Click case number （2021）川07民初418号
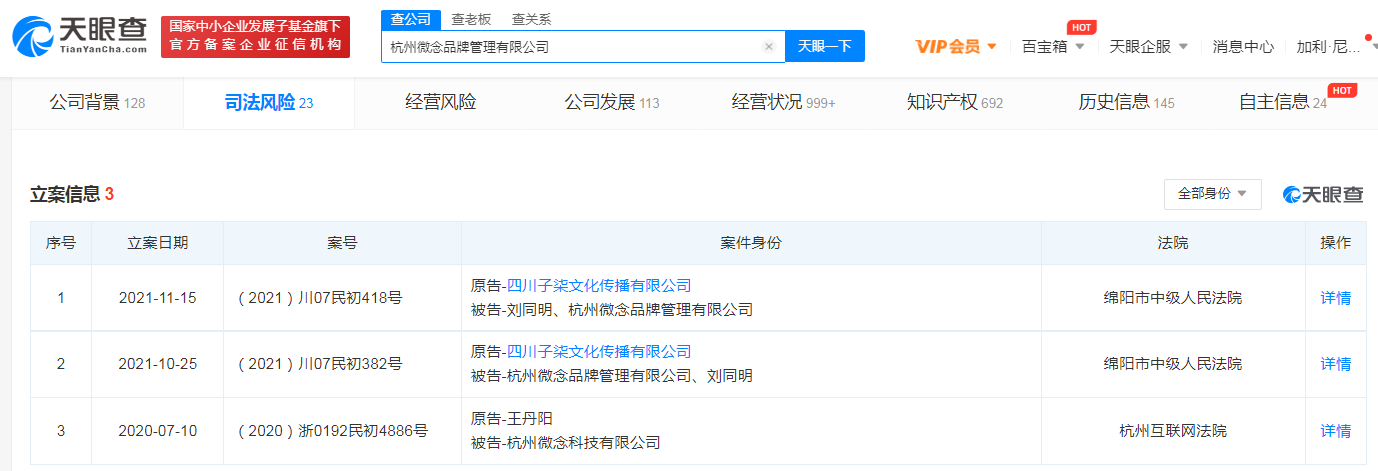This screenshot has height=471, width=1378. coord(320,298)
